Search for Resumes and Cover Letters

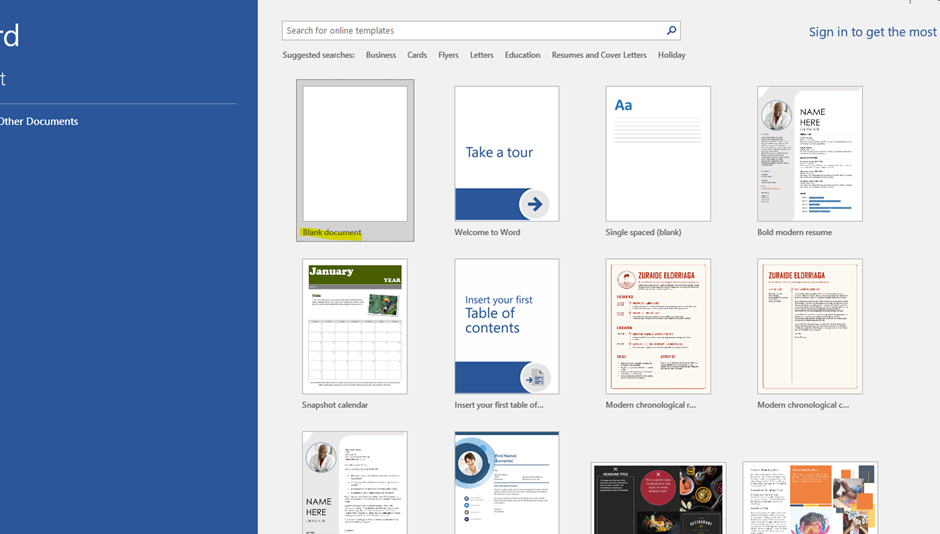click(599, 55)
